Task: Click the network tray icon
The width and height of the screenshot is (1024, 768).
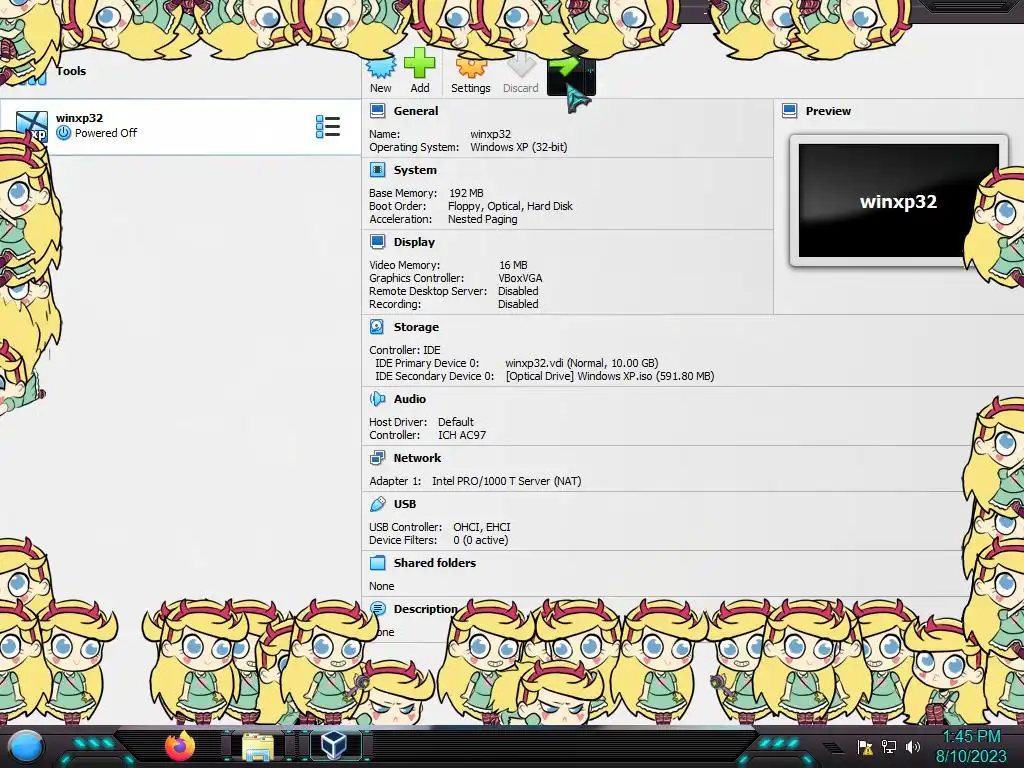Action: pyautogui.click(x=889, y=746)
